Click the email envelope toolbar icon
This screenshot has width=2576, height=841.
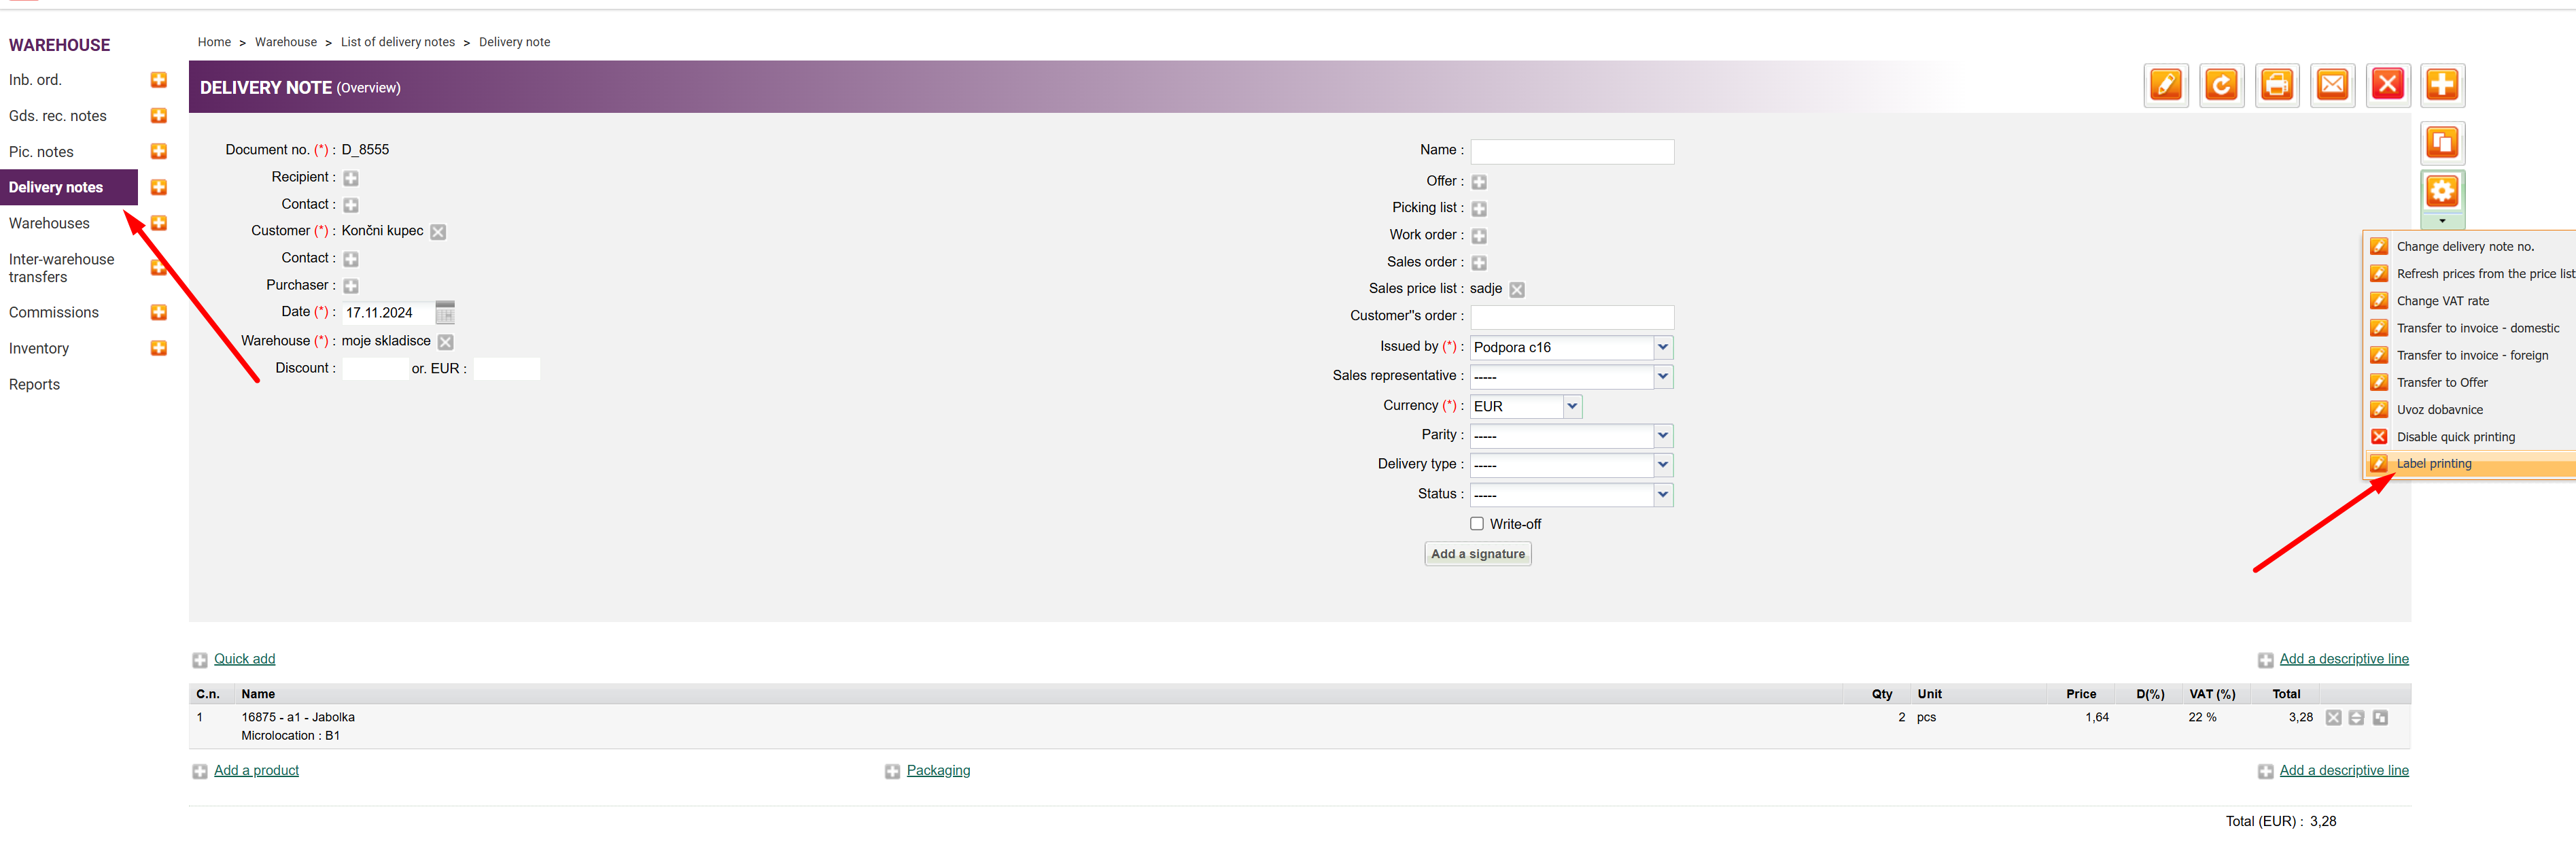click(2332, 85)
